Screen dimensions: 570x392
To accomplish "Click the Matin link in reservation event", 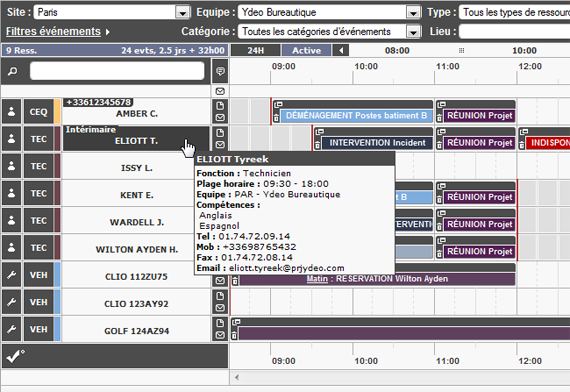I will pos(317,279).
